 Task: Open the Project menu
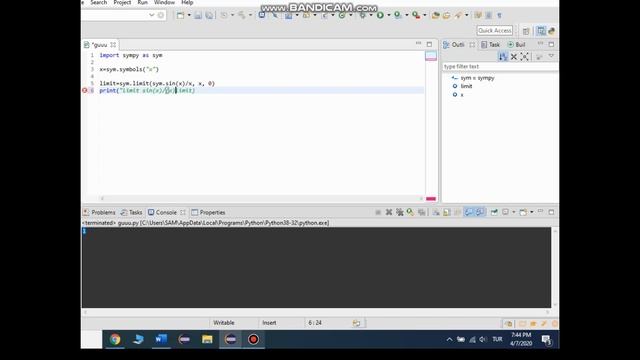tap(122, 2)
